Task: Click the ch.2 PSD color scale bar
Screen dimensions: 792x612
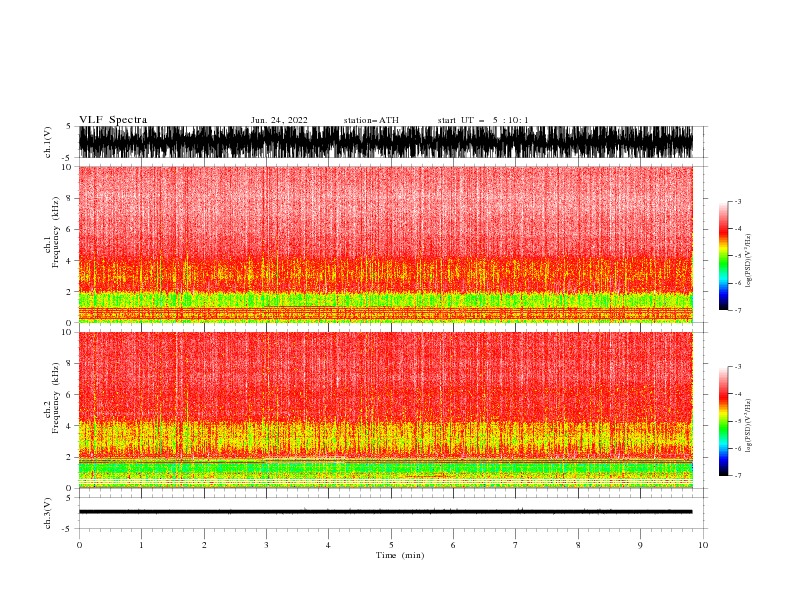Action: pyautogui.click(x=723, y=421)
